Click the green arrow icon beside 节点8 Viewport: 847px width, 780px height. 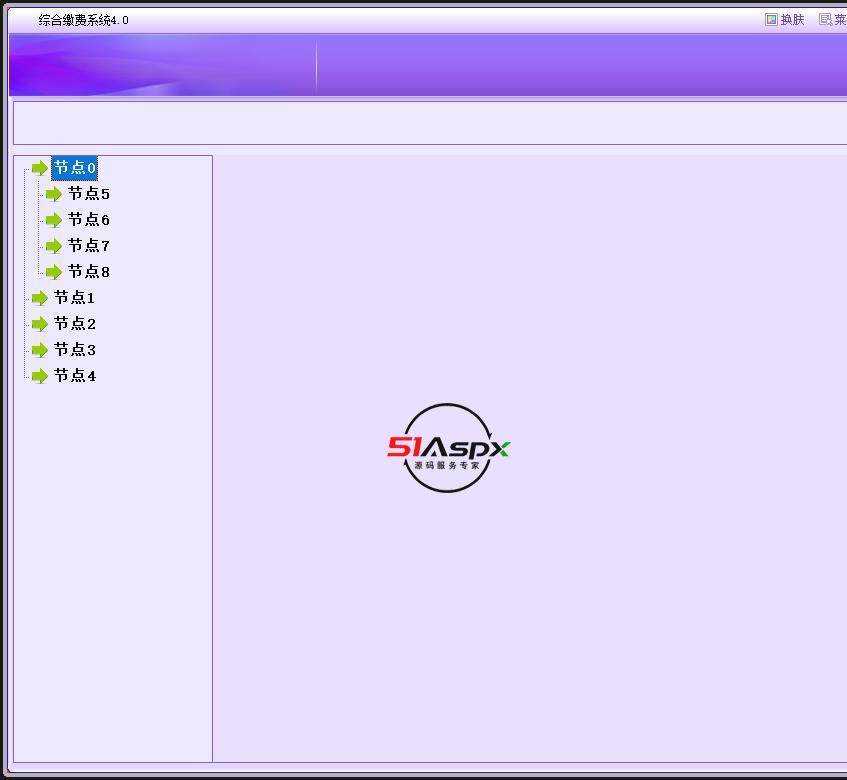(54, 272)
